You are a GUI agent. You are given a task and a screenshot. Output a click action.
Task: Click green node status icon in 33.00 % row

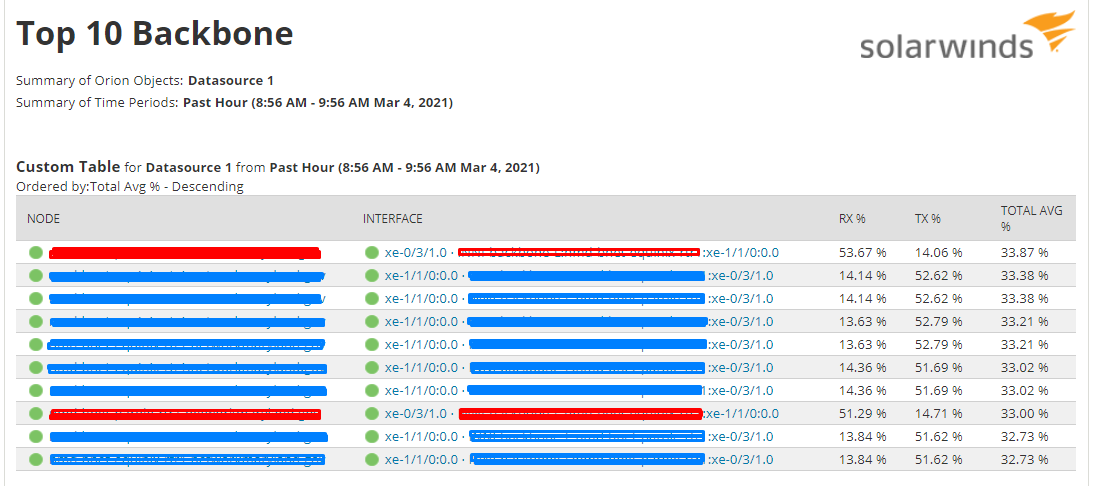(x=36, y=413)
